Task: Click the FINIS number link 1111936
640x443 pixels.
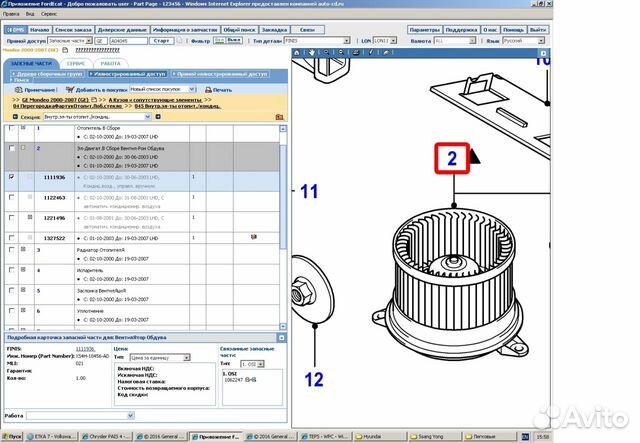Action: [x=85, y=349]
